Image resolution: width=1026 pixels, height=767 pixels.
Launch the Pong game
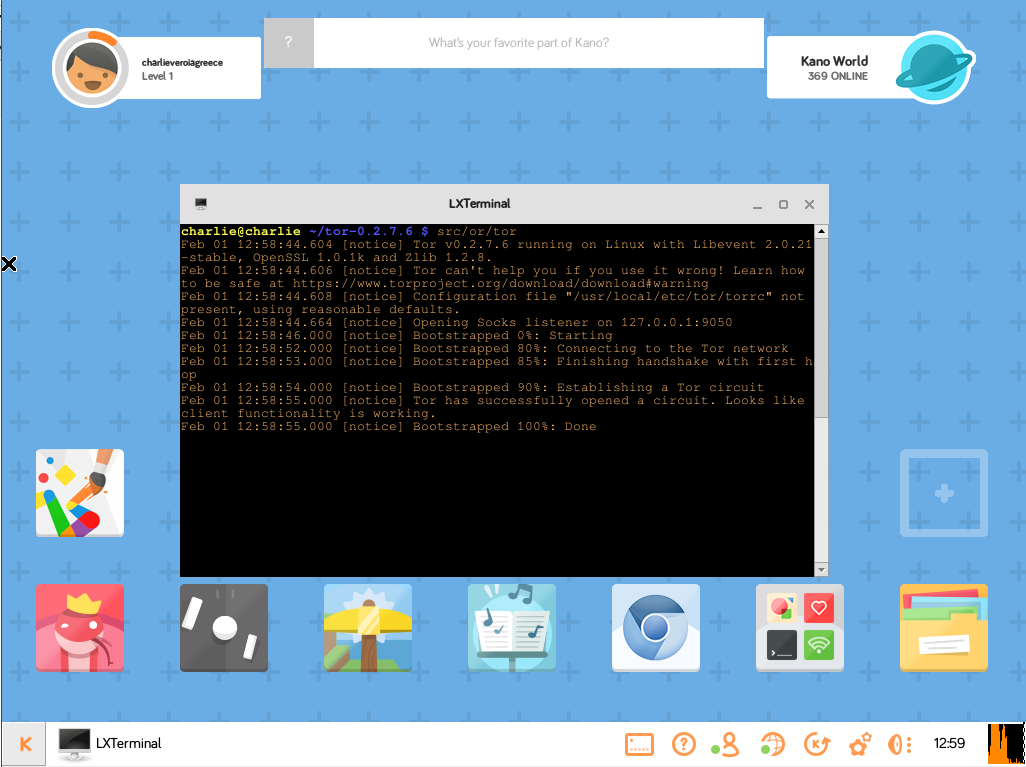point(224,627)
